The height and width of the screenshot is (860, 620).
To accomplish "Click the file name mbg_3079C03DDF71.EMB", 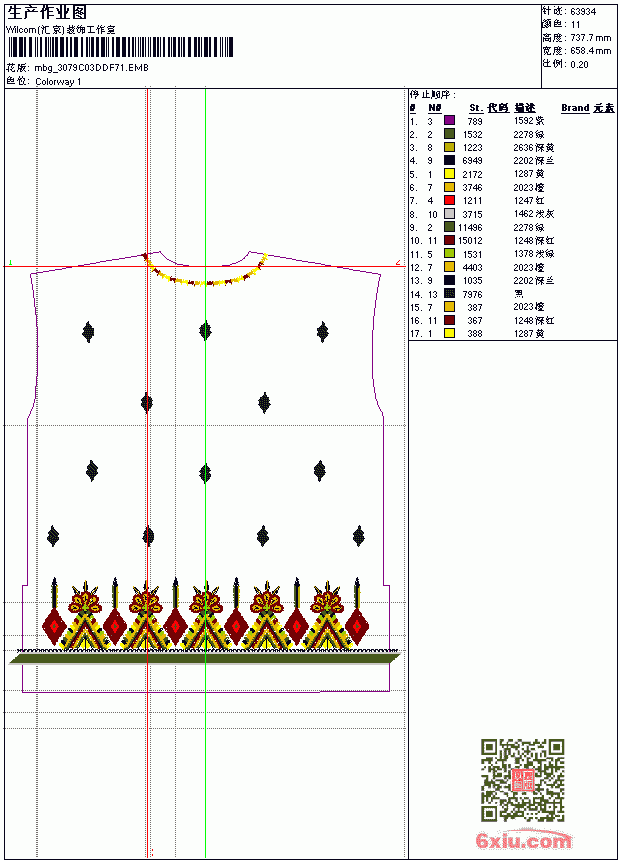I will pyautogui.click(x=91, y=67).
